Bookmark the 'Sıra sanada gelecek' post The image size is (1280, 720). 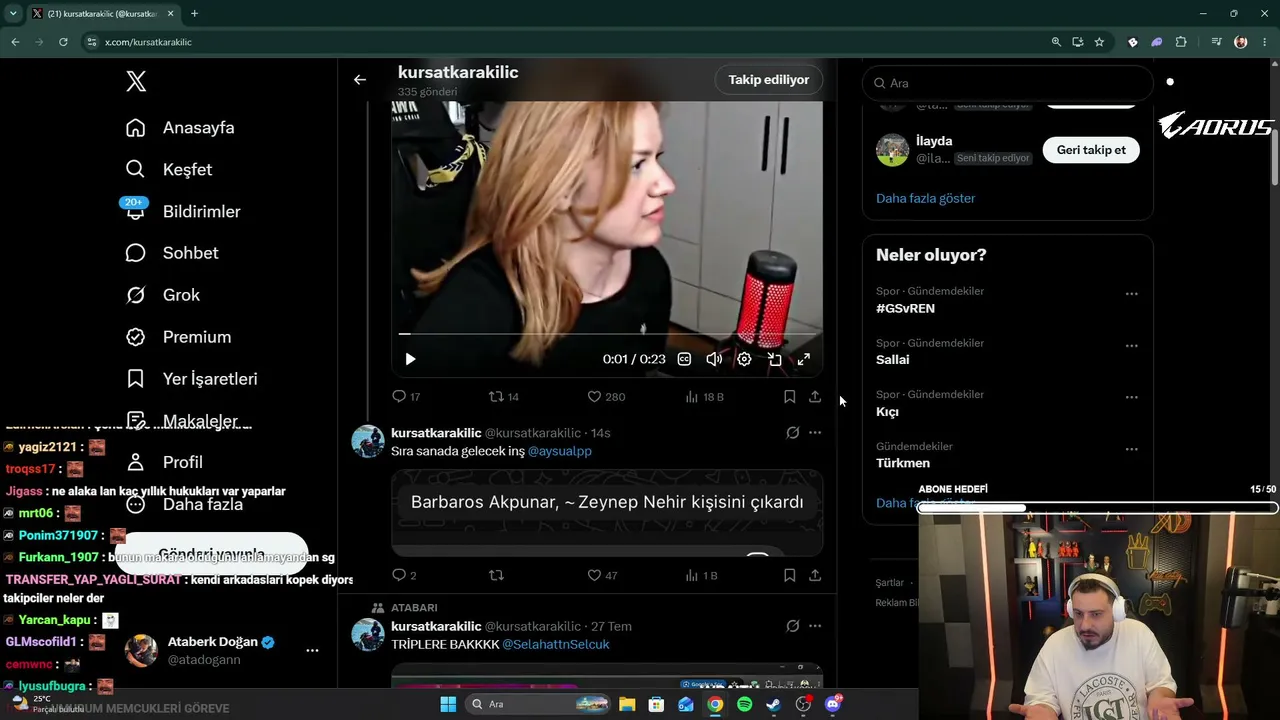789,575
